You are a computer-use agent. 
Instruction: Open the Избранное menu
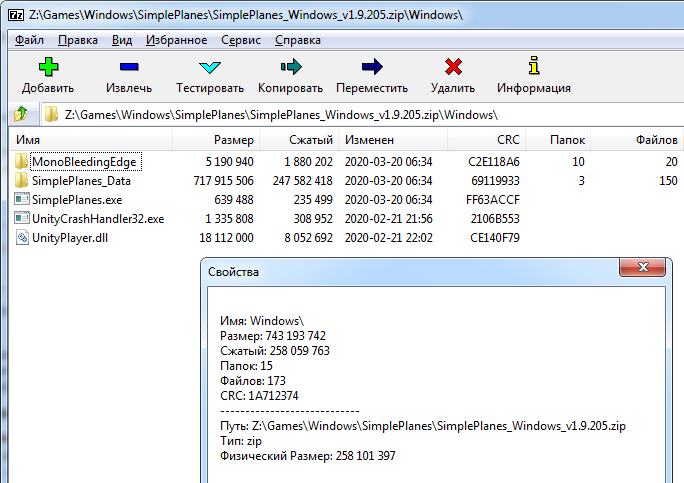(177, 40)
